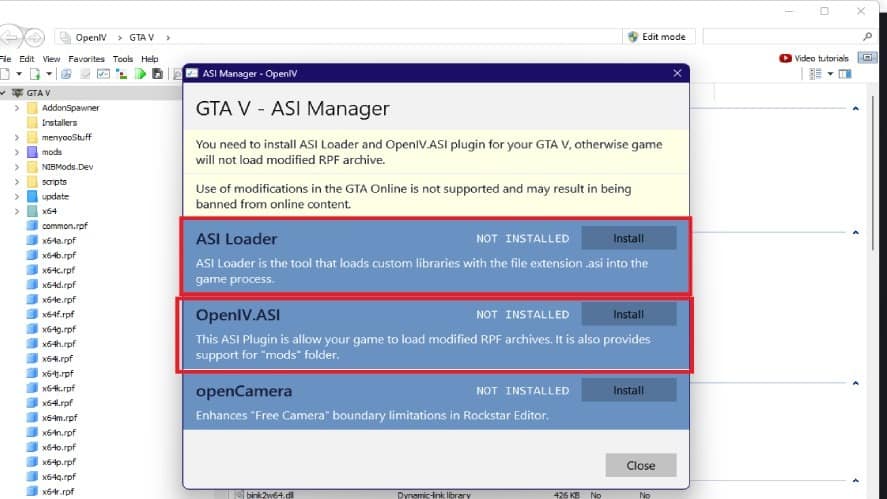Go back with the navigation arrow
The image size is (887, 499).
click(10, 37)
